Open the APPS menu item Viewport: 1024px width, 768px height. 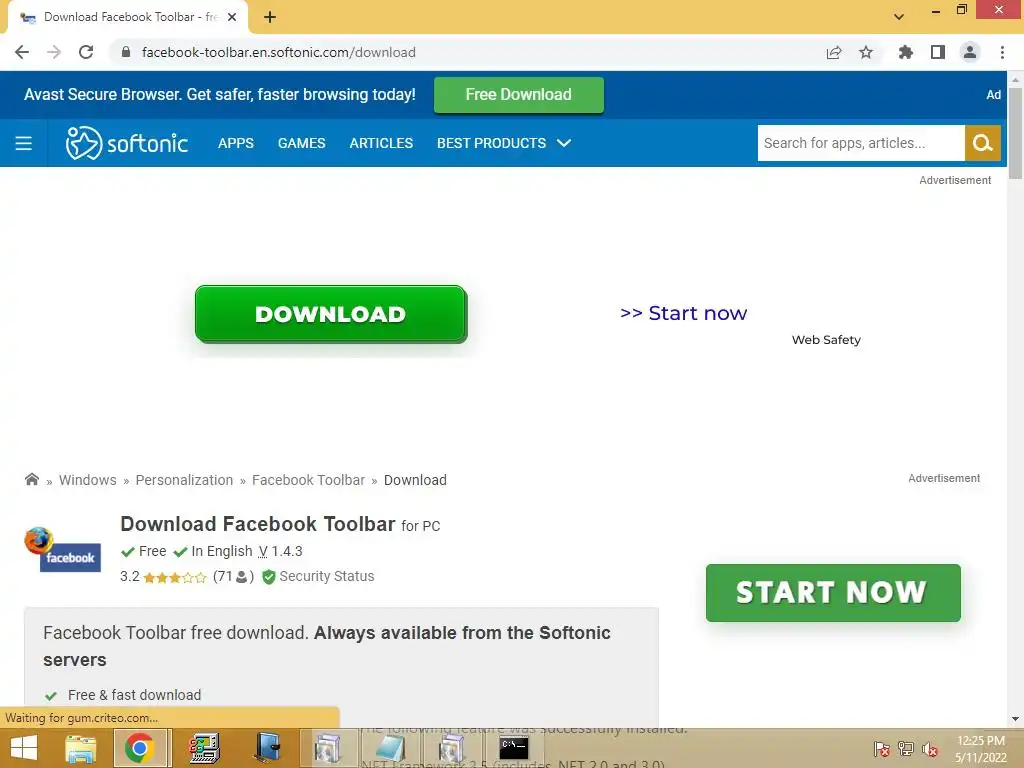point(236,143)
